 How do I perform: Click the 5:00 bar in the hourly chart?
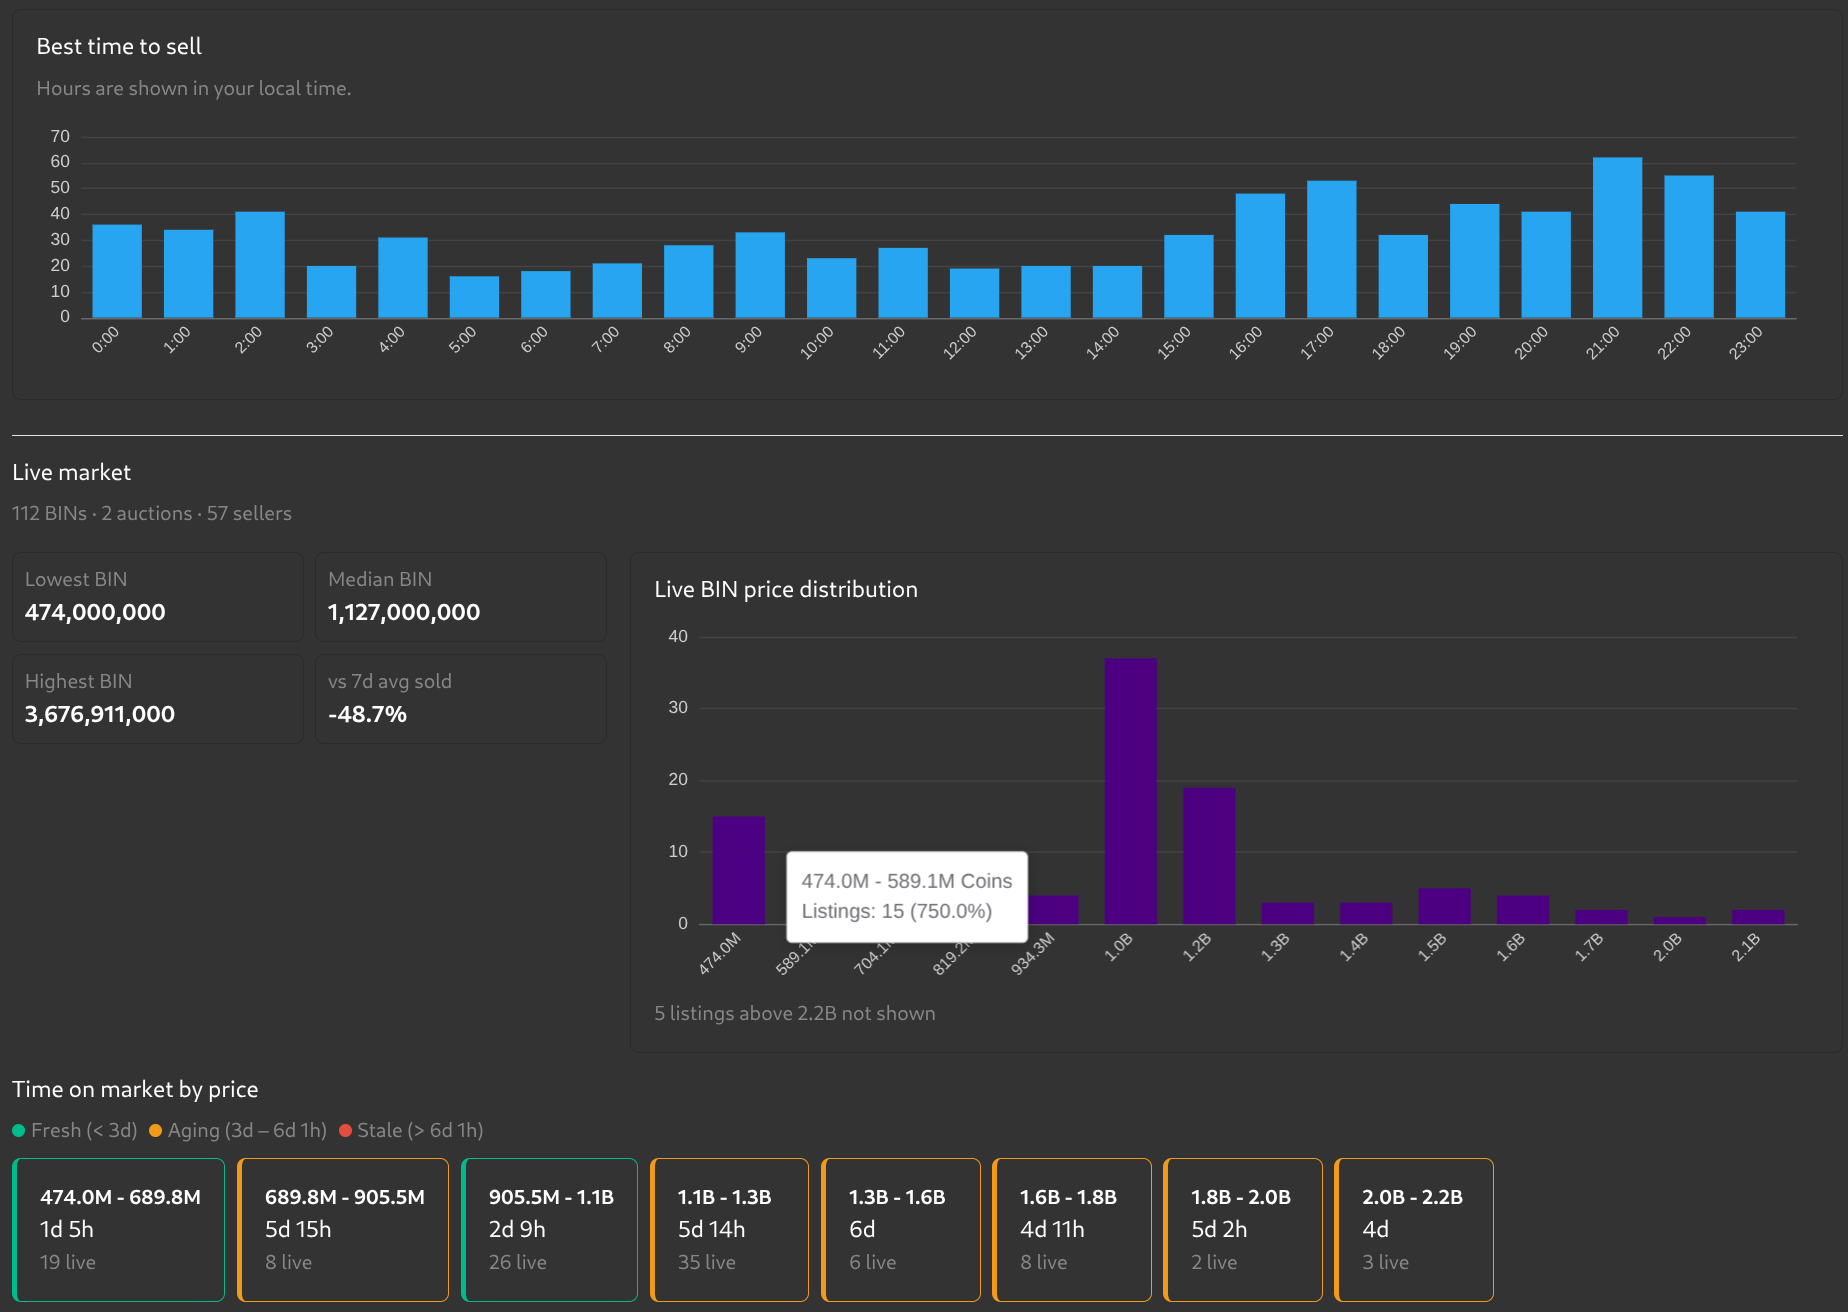coord(474,297)
